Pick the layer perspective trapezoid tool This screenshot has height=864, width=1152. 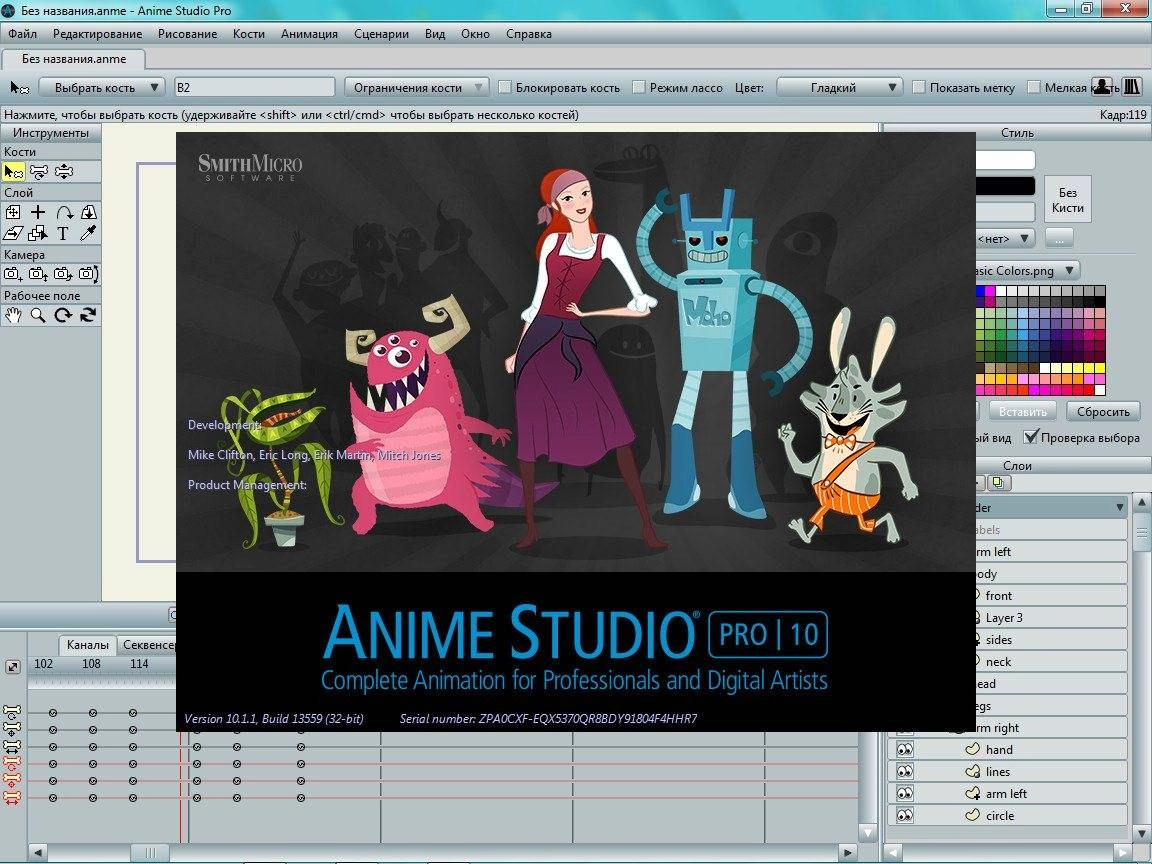pos(89,212)
